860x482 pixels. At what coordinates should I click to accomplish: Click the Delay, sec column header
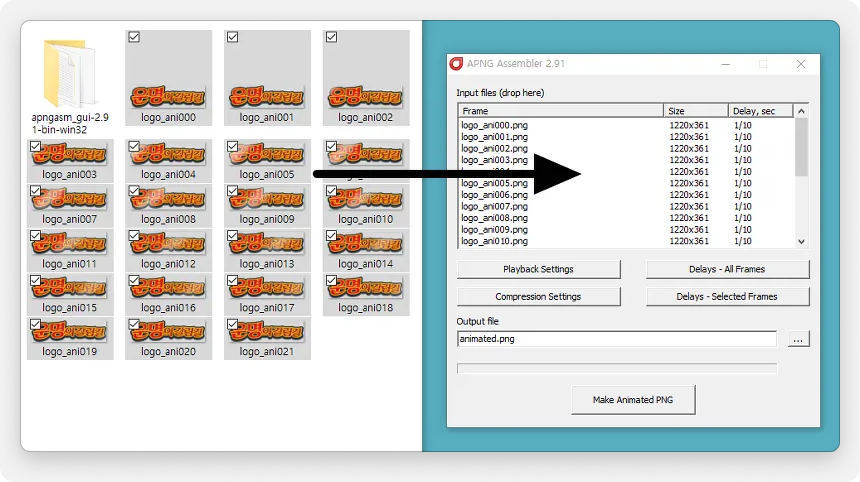[761, 111]
